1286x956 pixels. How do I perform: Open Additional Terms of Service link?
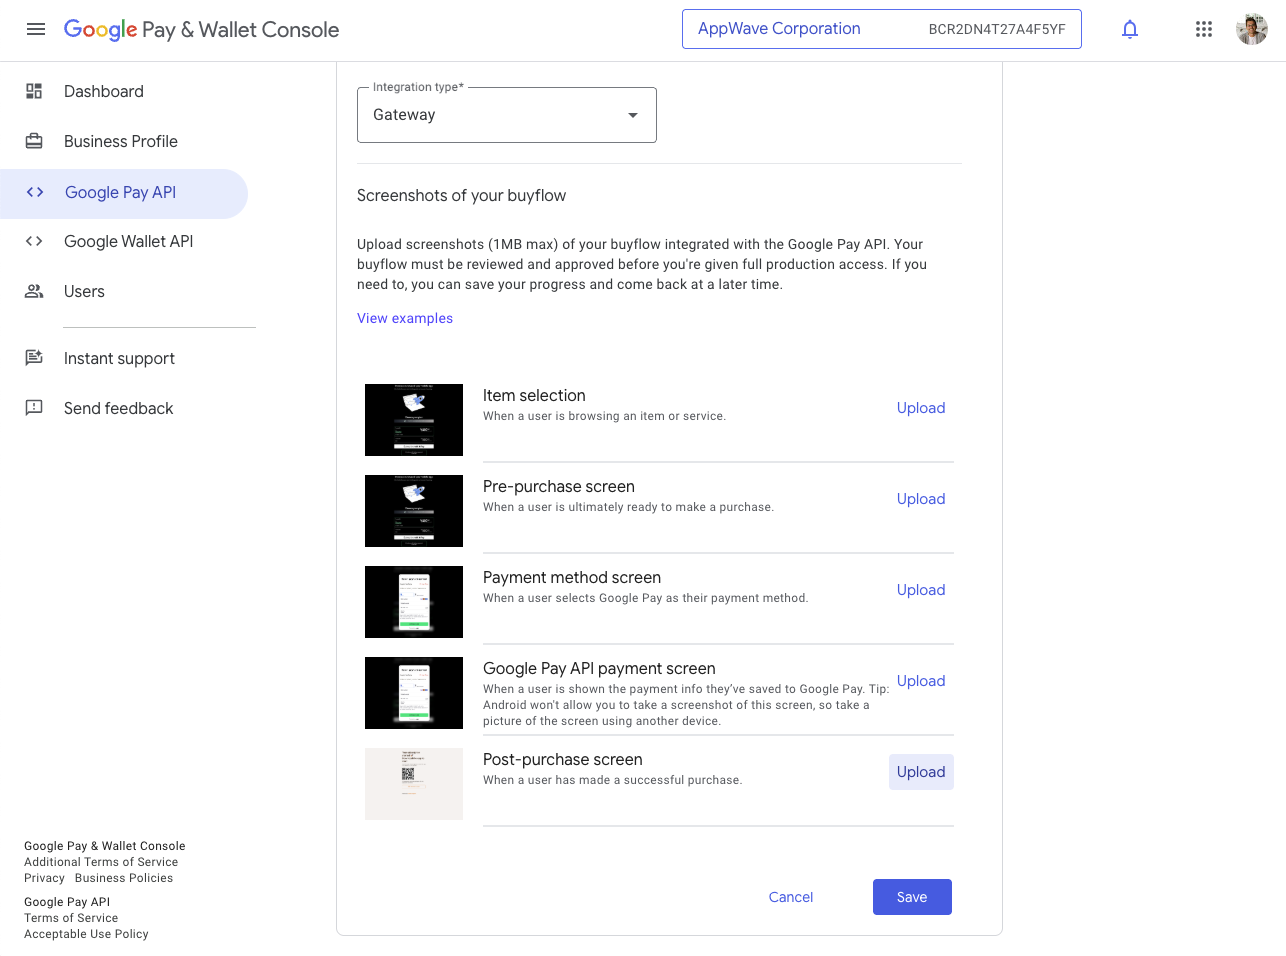tap(101, 862)
